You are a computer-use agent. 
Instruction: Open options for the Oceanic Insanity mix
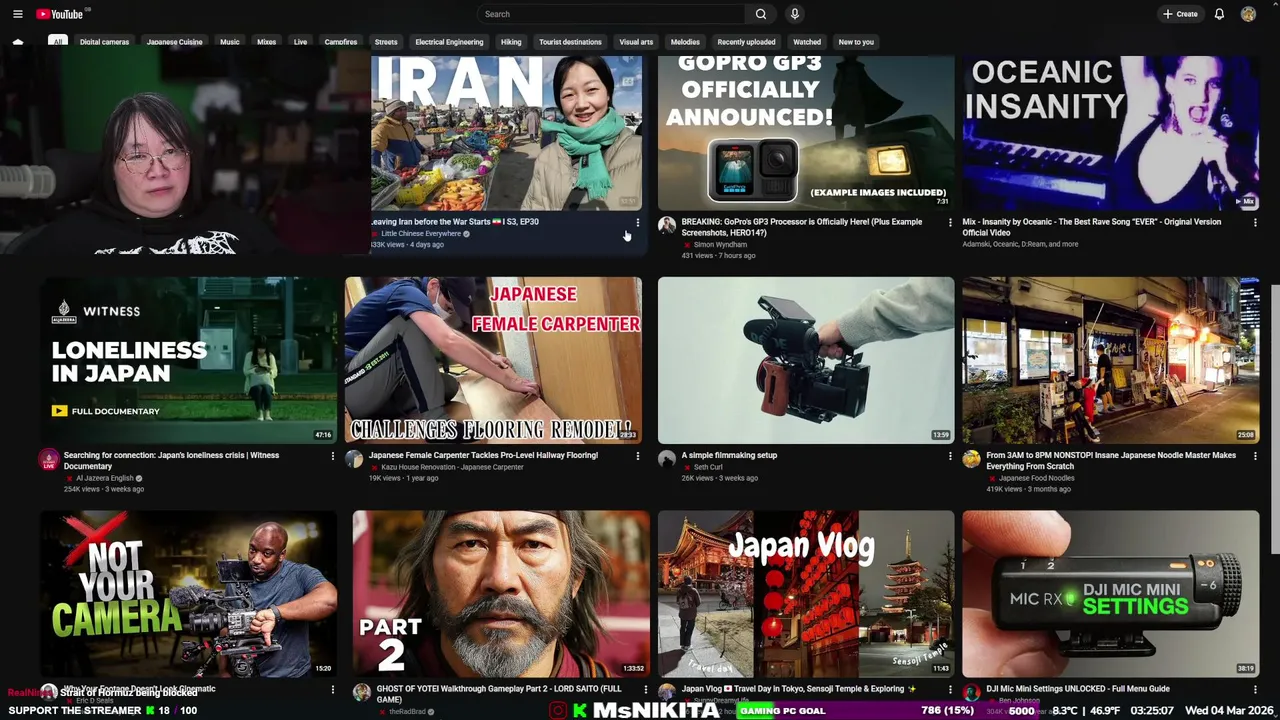pyautogui.click(x=1255, y=222)
